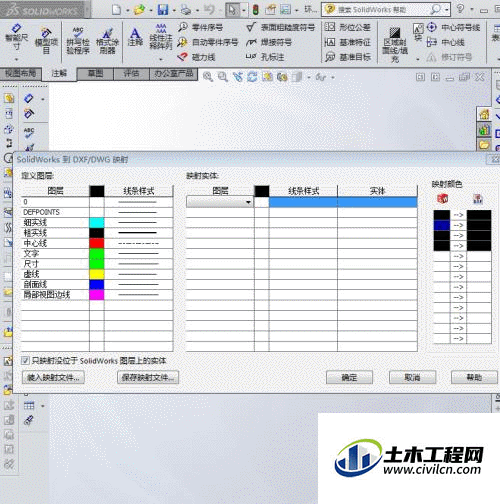The image size is (500, 504).
Task: Expand the arrow under 线性注释阵列
Action: [161, 60]
